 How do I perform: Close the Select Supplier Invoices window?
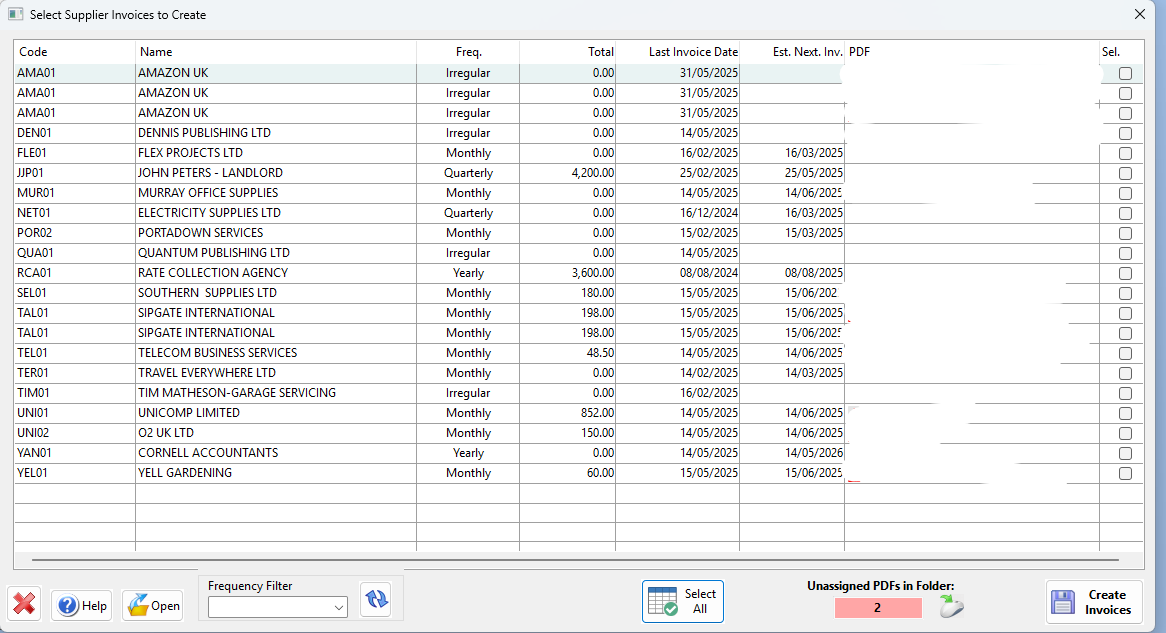point(1139,14)
